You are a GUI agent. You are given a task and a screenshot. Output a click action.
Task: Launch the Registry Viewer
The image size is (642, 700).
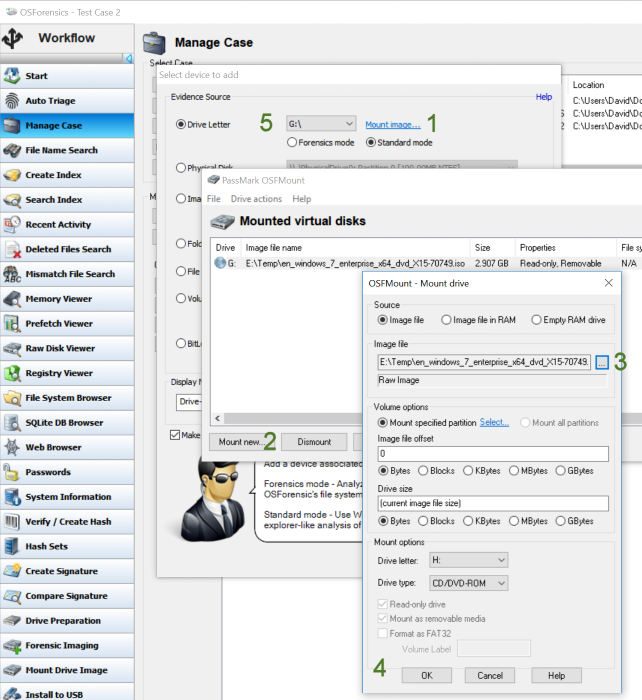67,373
